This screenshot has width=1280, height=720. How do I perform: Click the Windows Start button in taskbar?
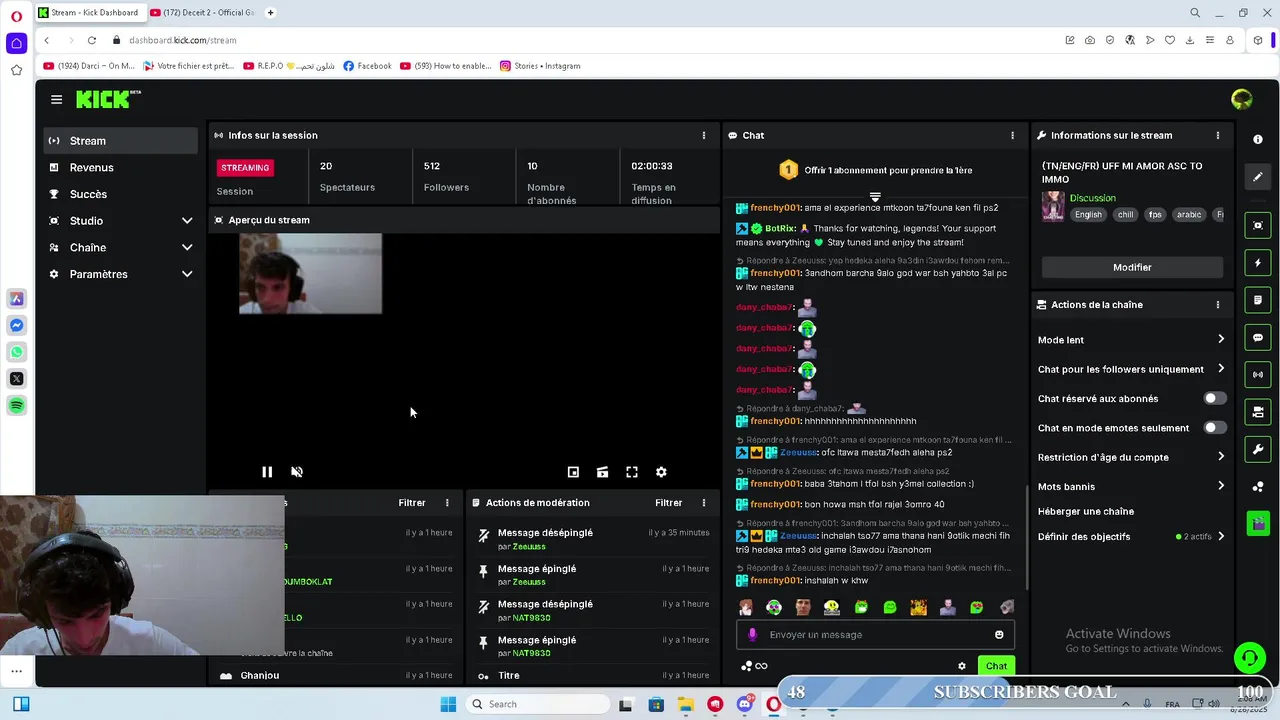448,704
